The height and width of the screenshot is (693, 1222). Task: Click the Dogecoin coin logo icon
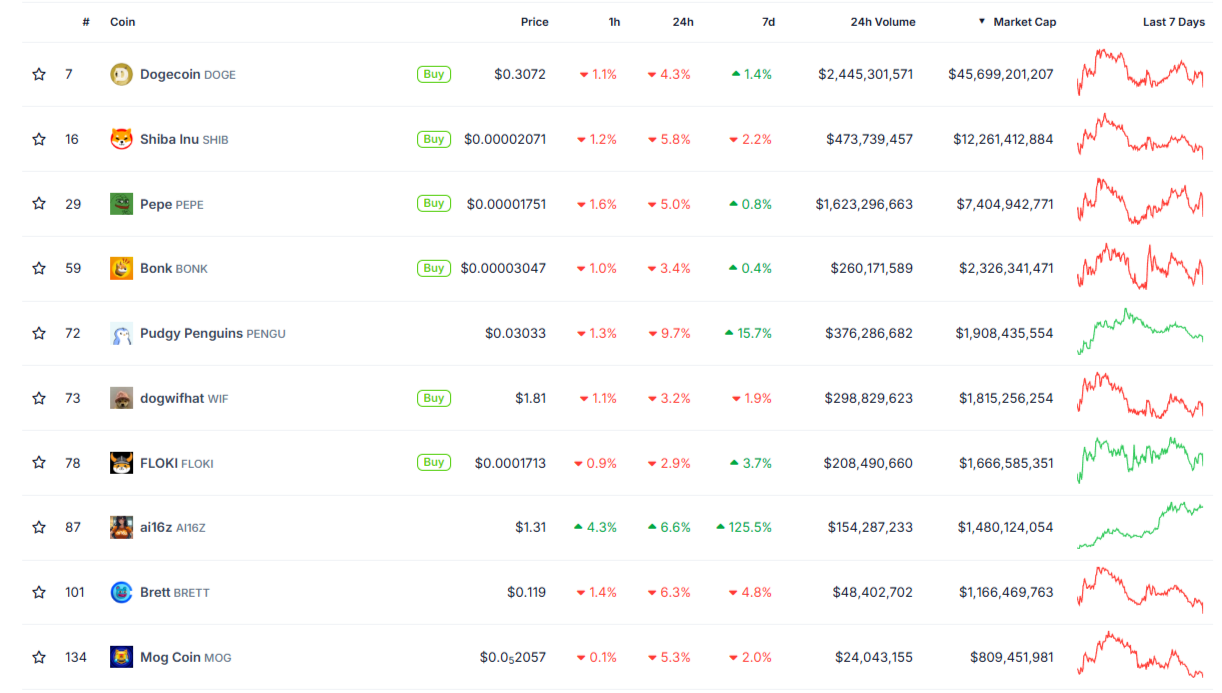pos(121,74)
